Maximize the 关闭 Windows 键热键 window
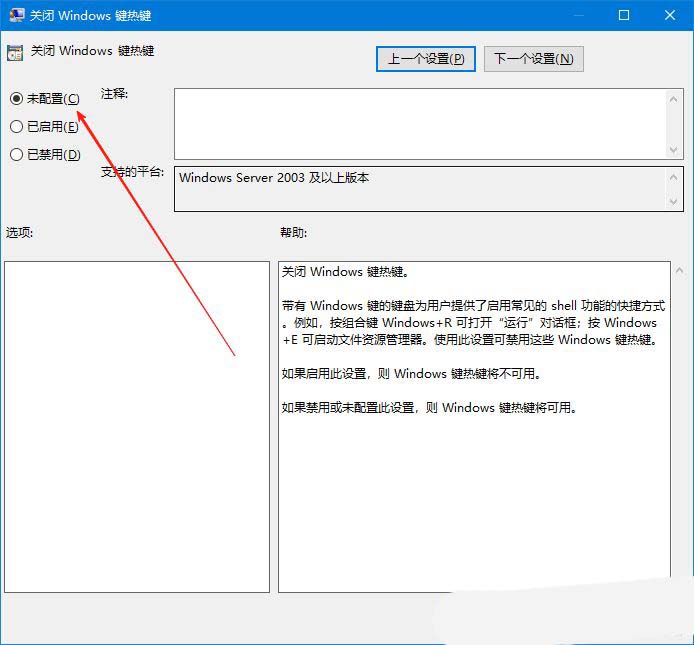Image resolution: width=694 pixels, height=645 pixels. pos(624,15)
